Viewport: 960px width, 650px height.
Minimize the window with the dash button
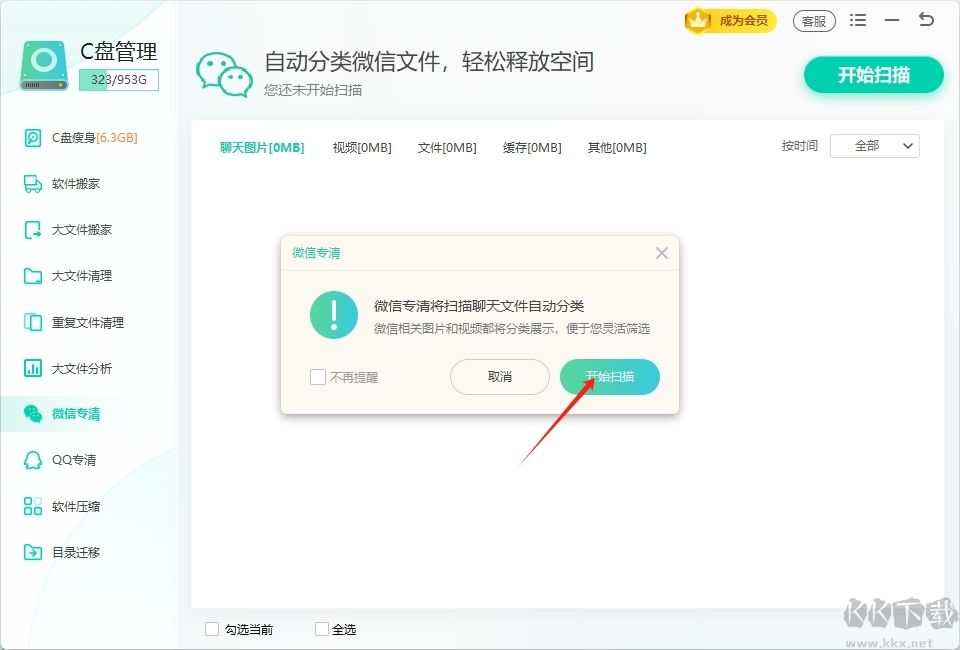[892, 20]
